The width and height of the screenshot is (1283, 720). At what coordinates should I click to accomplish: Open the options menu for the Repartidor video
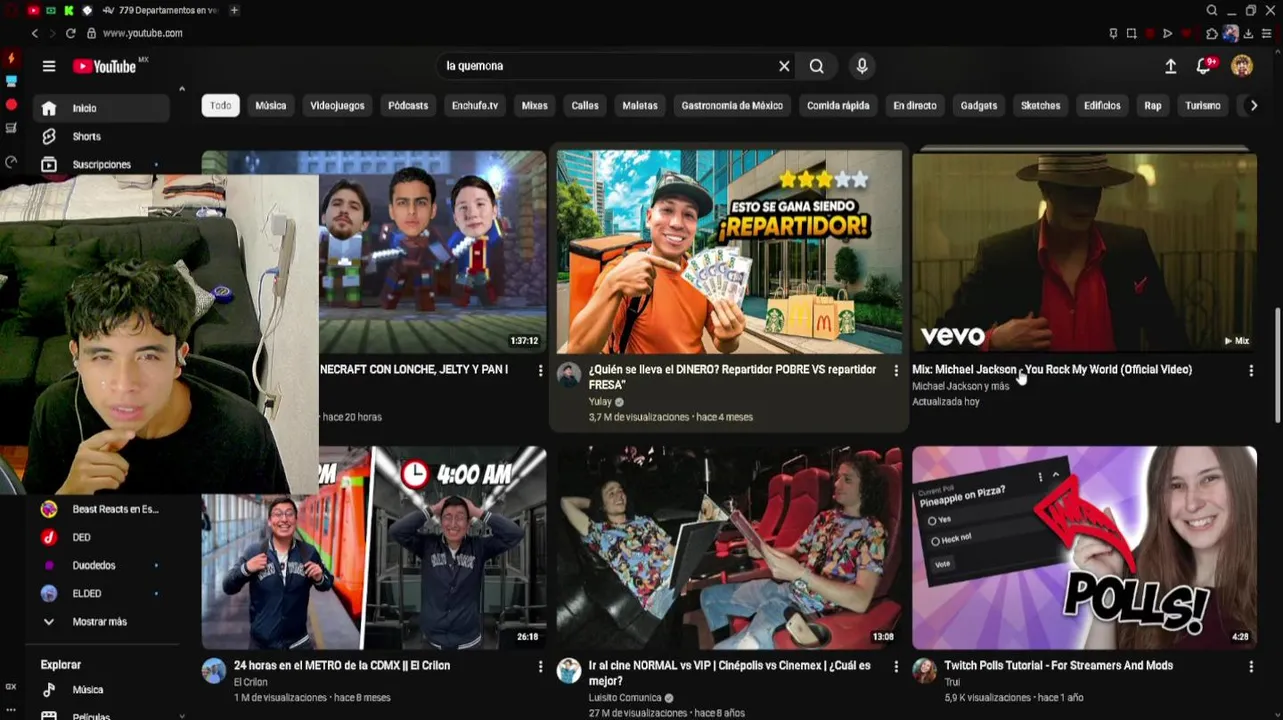point(896,371)
